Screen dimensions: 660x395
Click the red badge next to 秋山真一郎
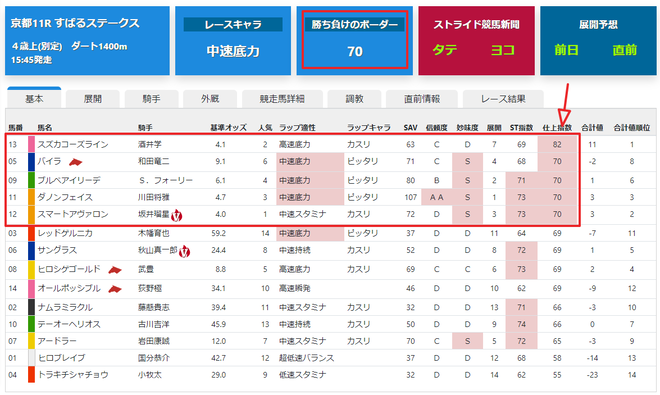pyautogui.click(x=184, y=251)
